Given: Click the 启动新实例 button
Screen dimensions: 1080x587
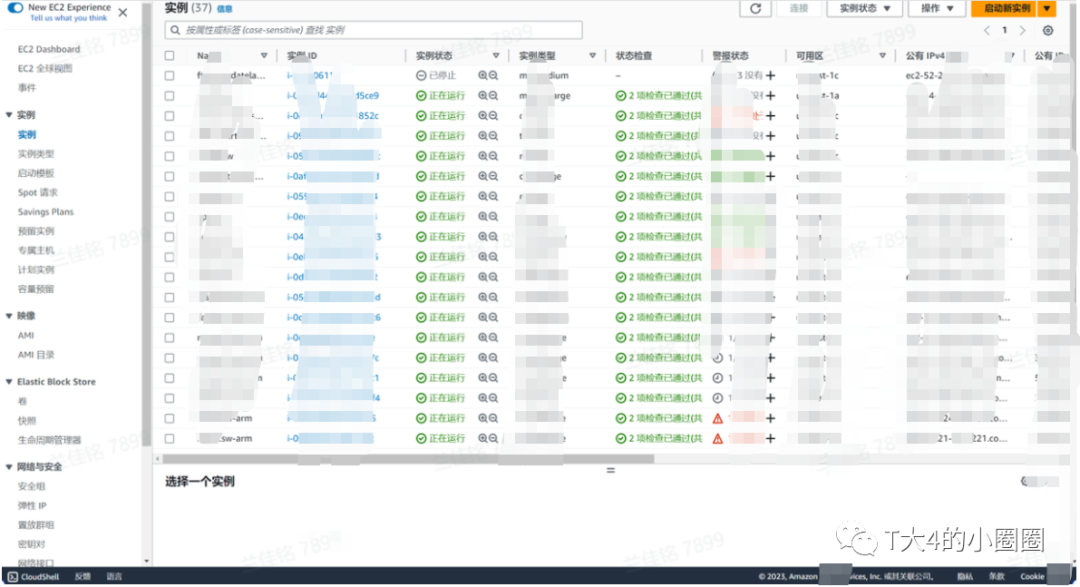Looking at the screenshot, I should pyautogui.click(x=1006, y=8).
